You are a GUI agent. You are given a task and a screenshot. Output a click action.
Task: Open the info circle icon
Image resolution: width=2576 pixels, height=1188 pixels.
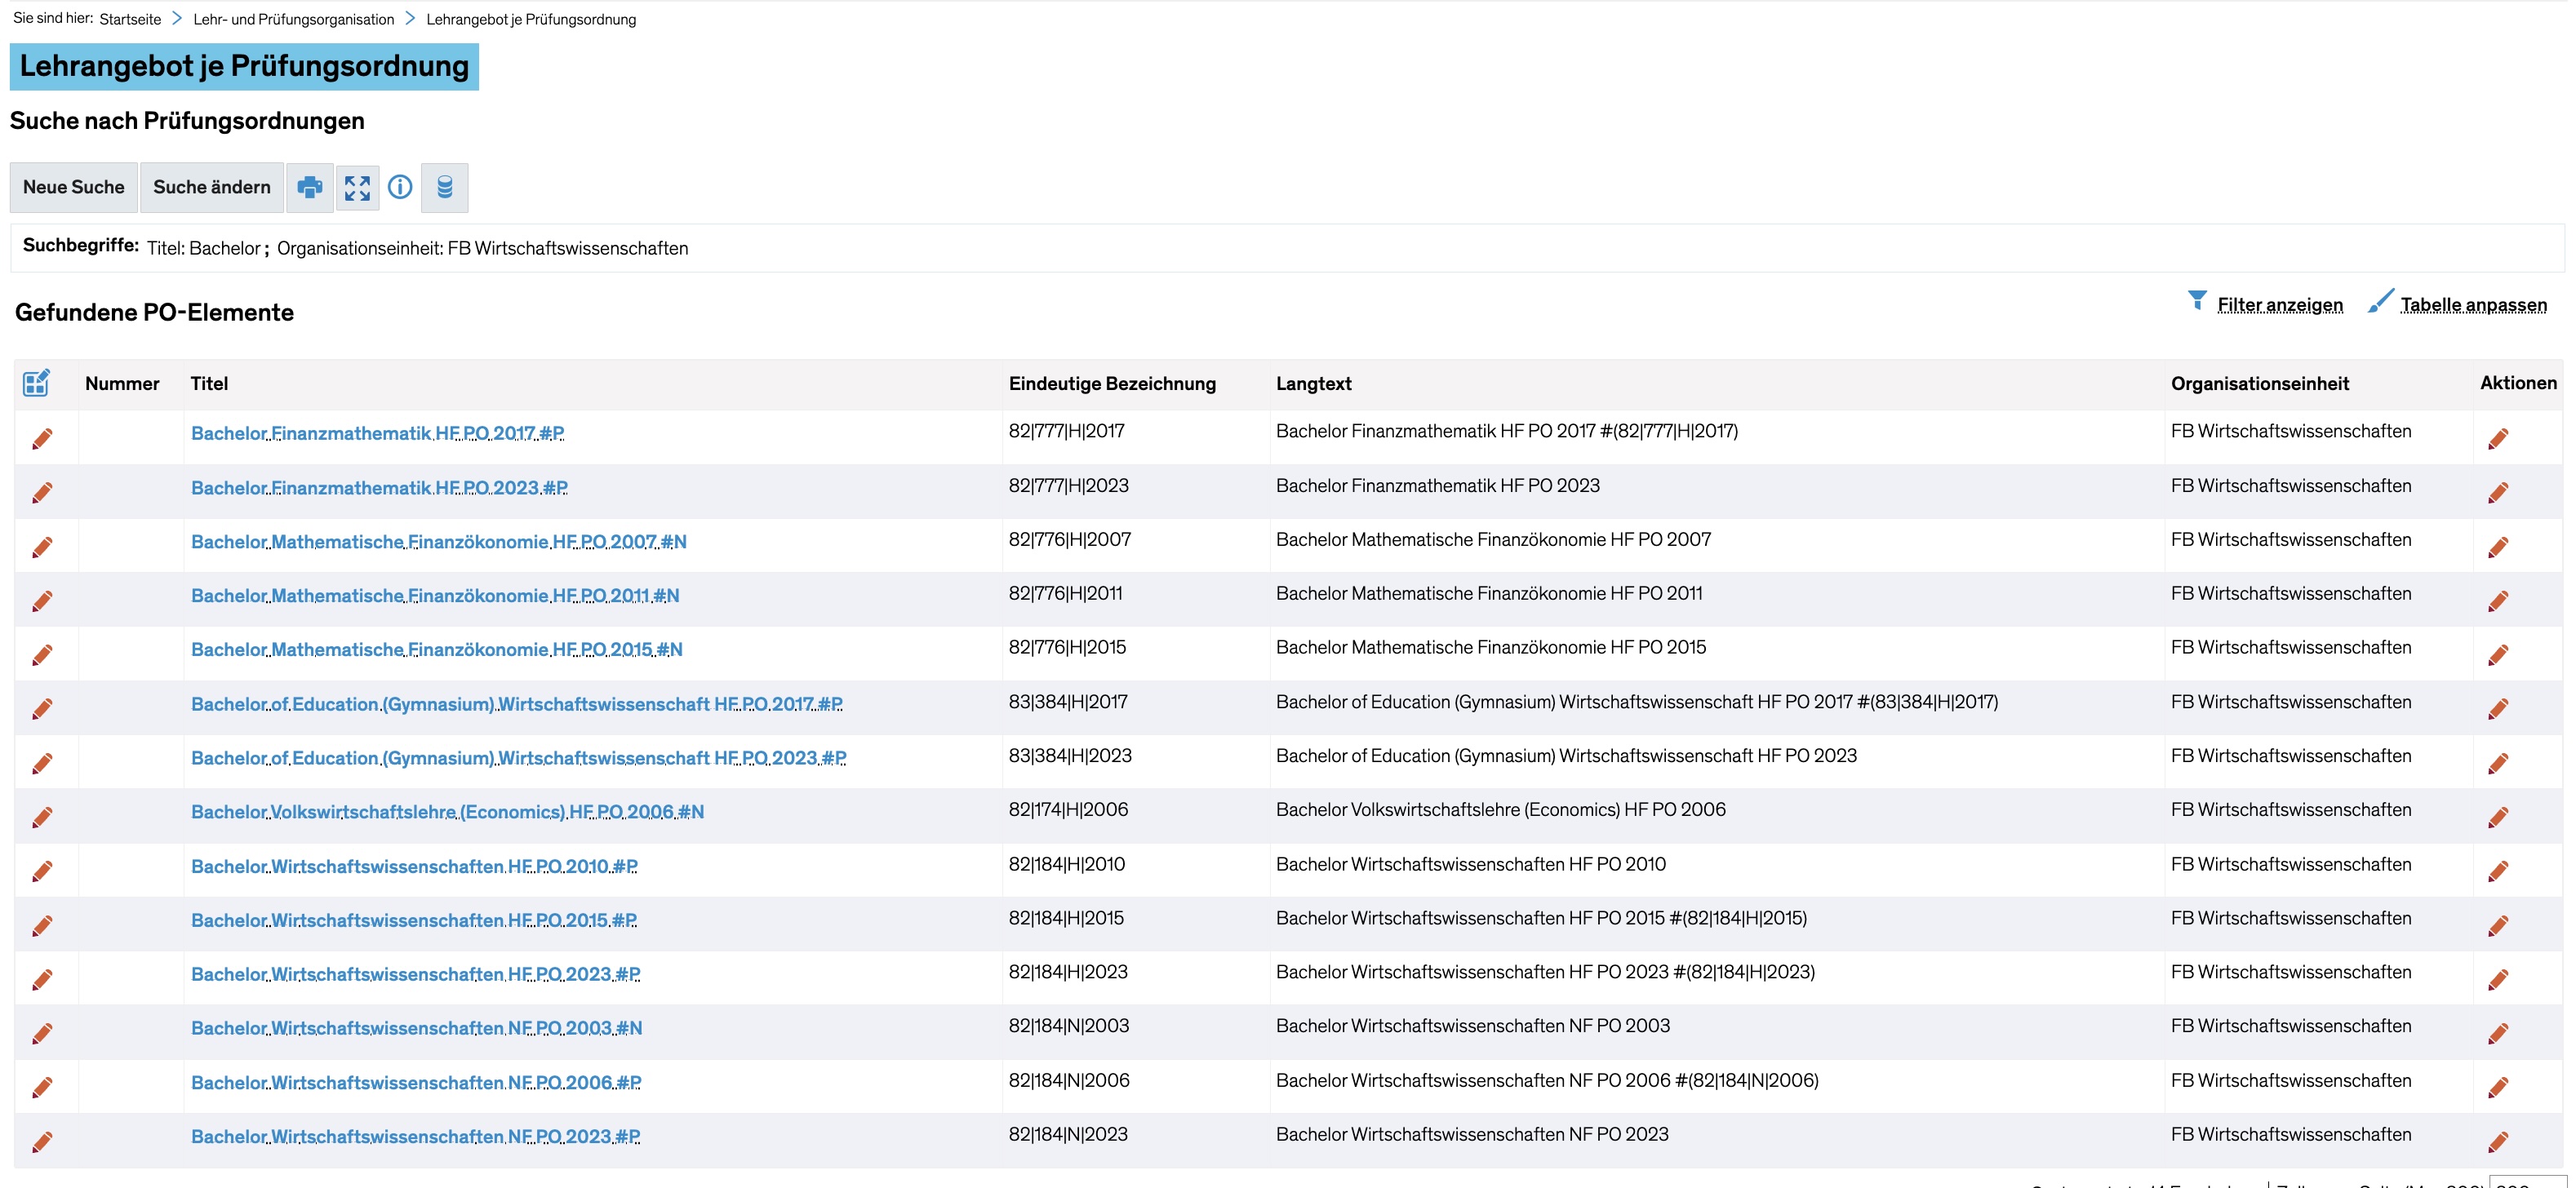click(x=400, y=187)
